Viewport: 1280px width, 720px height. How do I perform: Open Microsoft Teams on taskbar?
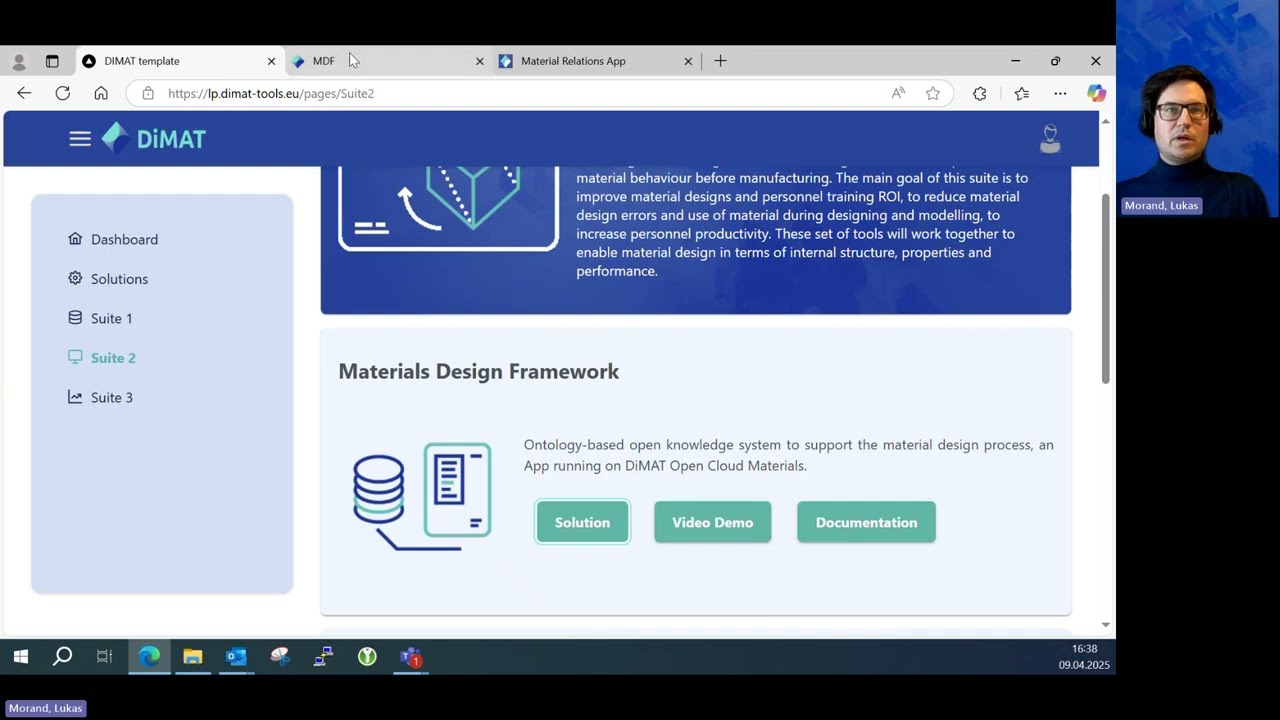[x=411, y=657]
